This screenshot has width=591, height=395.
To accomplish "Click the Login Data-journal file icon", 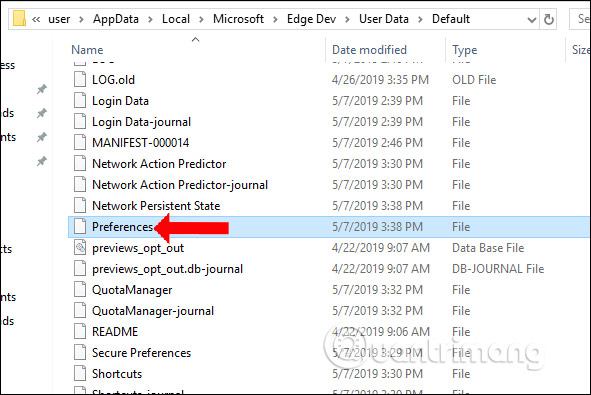I will 80,122.
